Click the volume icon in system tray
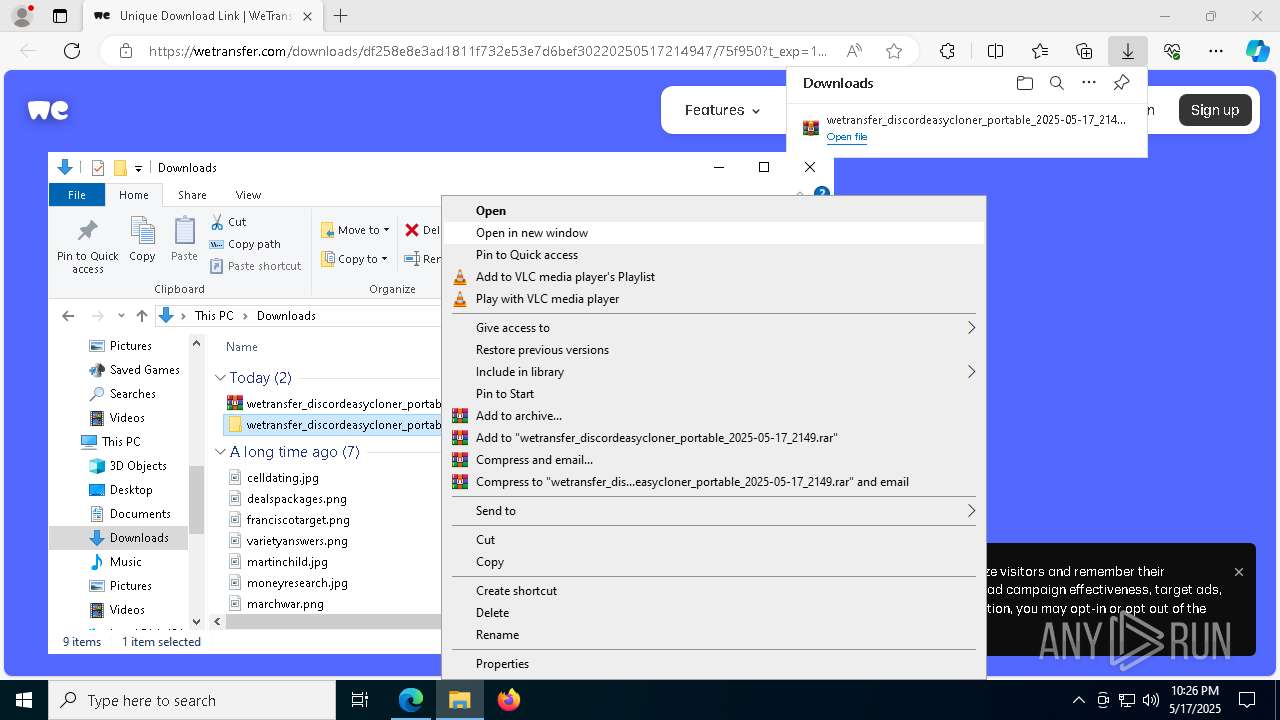 click(x=1151, y=700)
